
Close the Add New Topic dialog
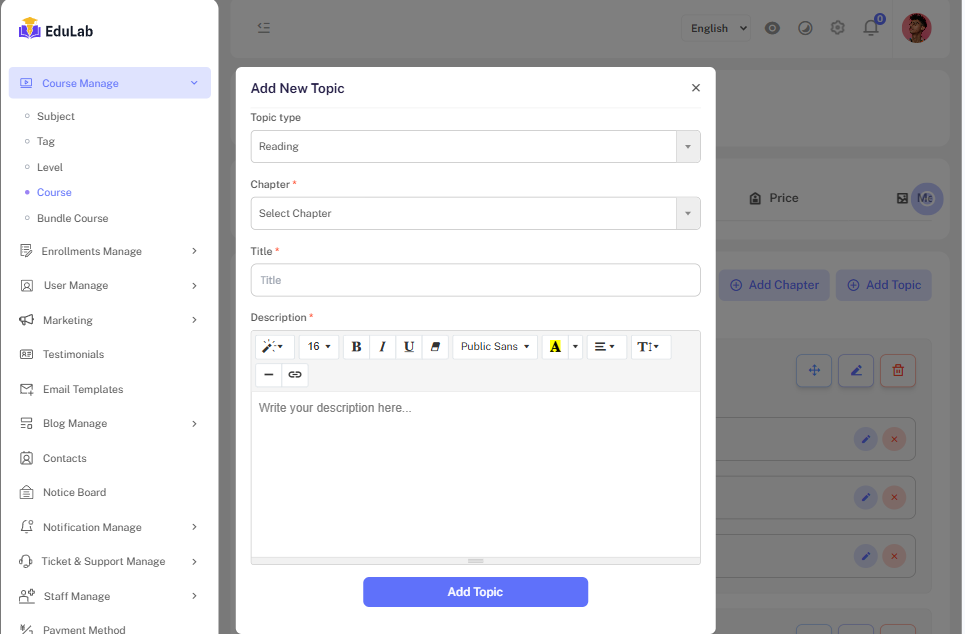pyautogui.click(x=696, y=88)
